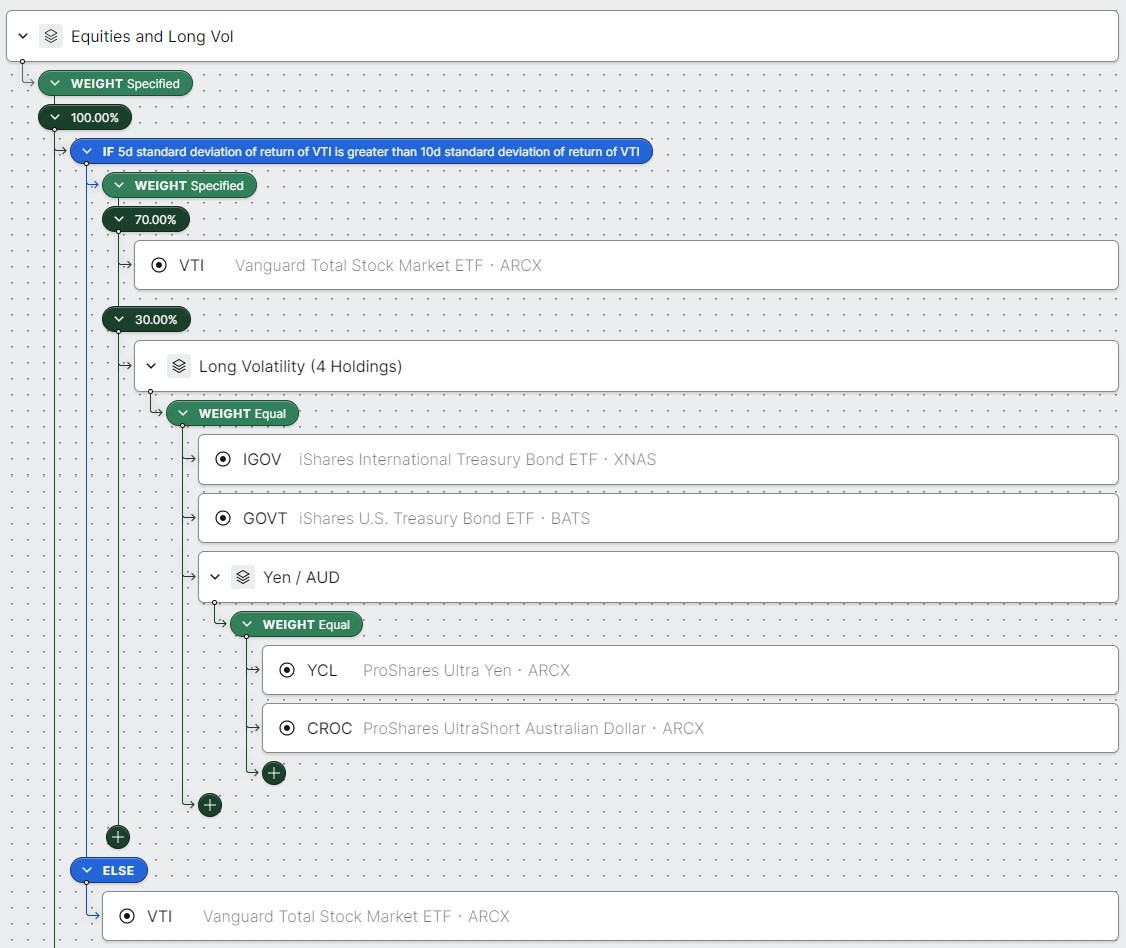Screen dimensions: 1126x948
Task: Collapse the 30.00% weight block
Action: 119,320
